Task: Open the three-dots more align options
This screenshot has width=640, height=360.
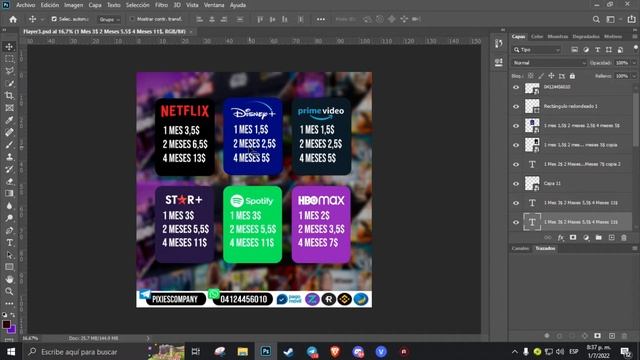Action: pos(321,19)
